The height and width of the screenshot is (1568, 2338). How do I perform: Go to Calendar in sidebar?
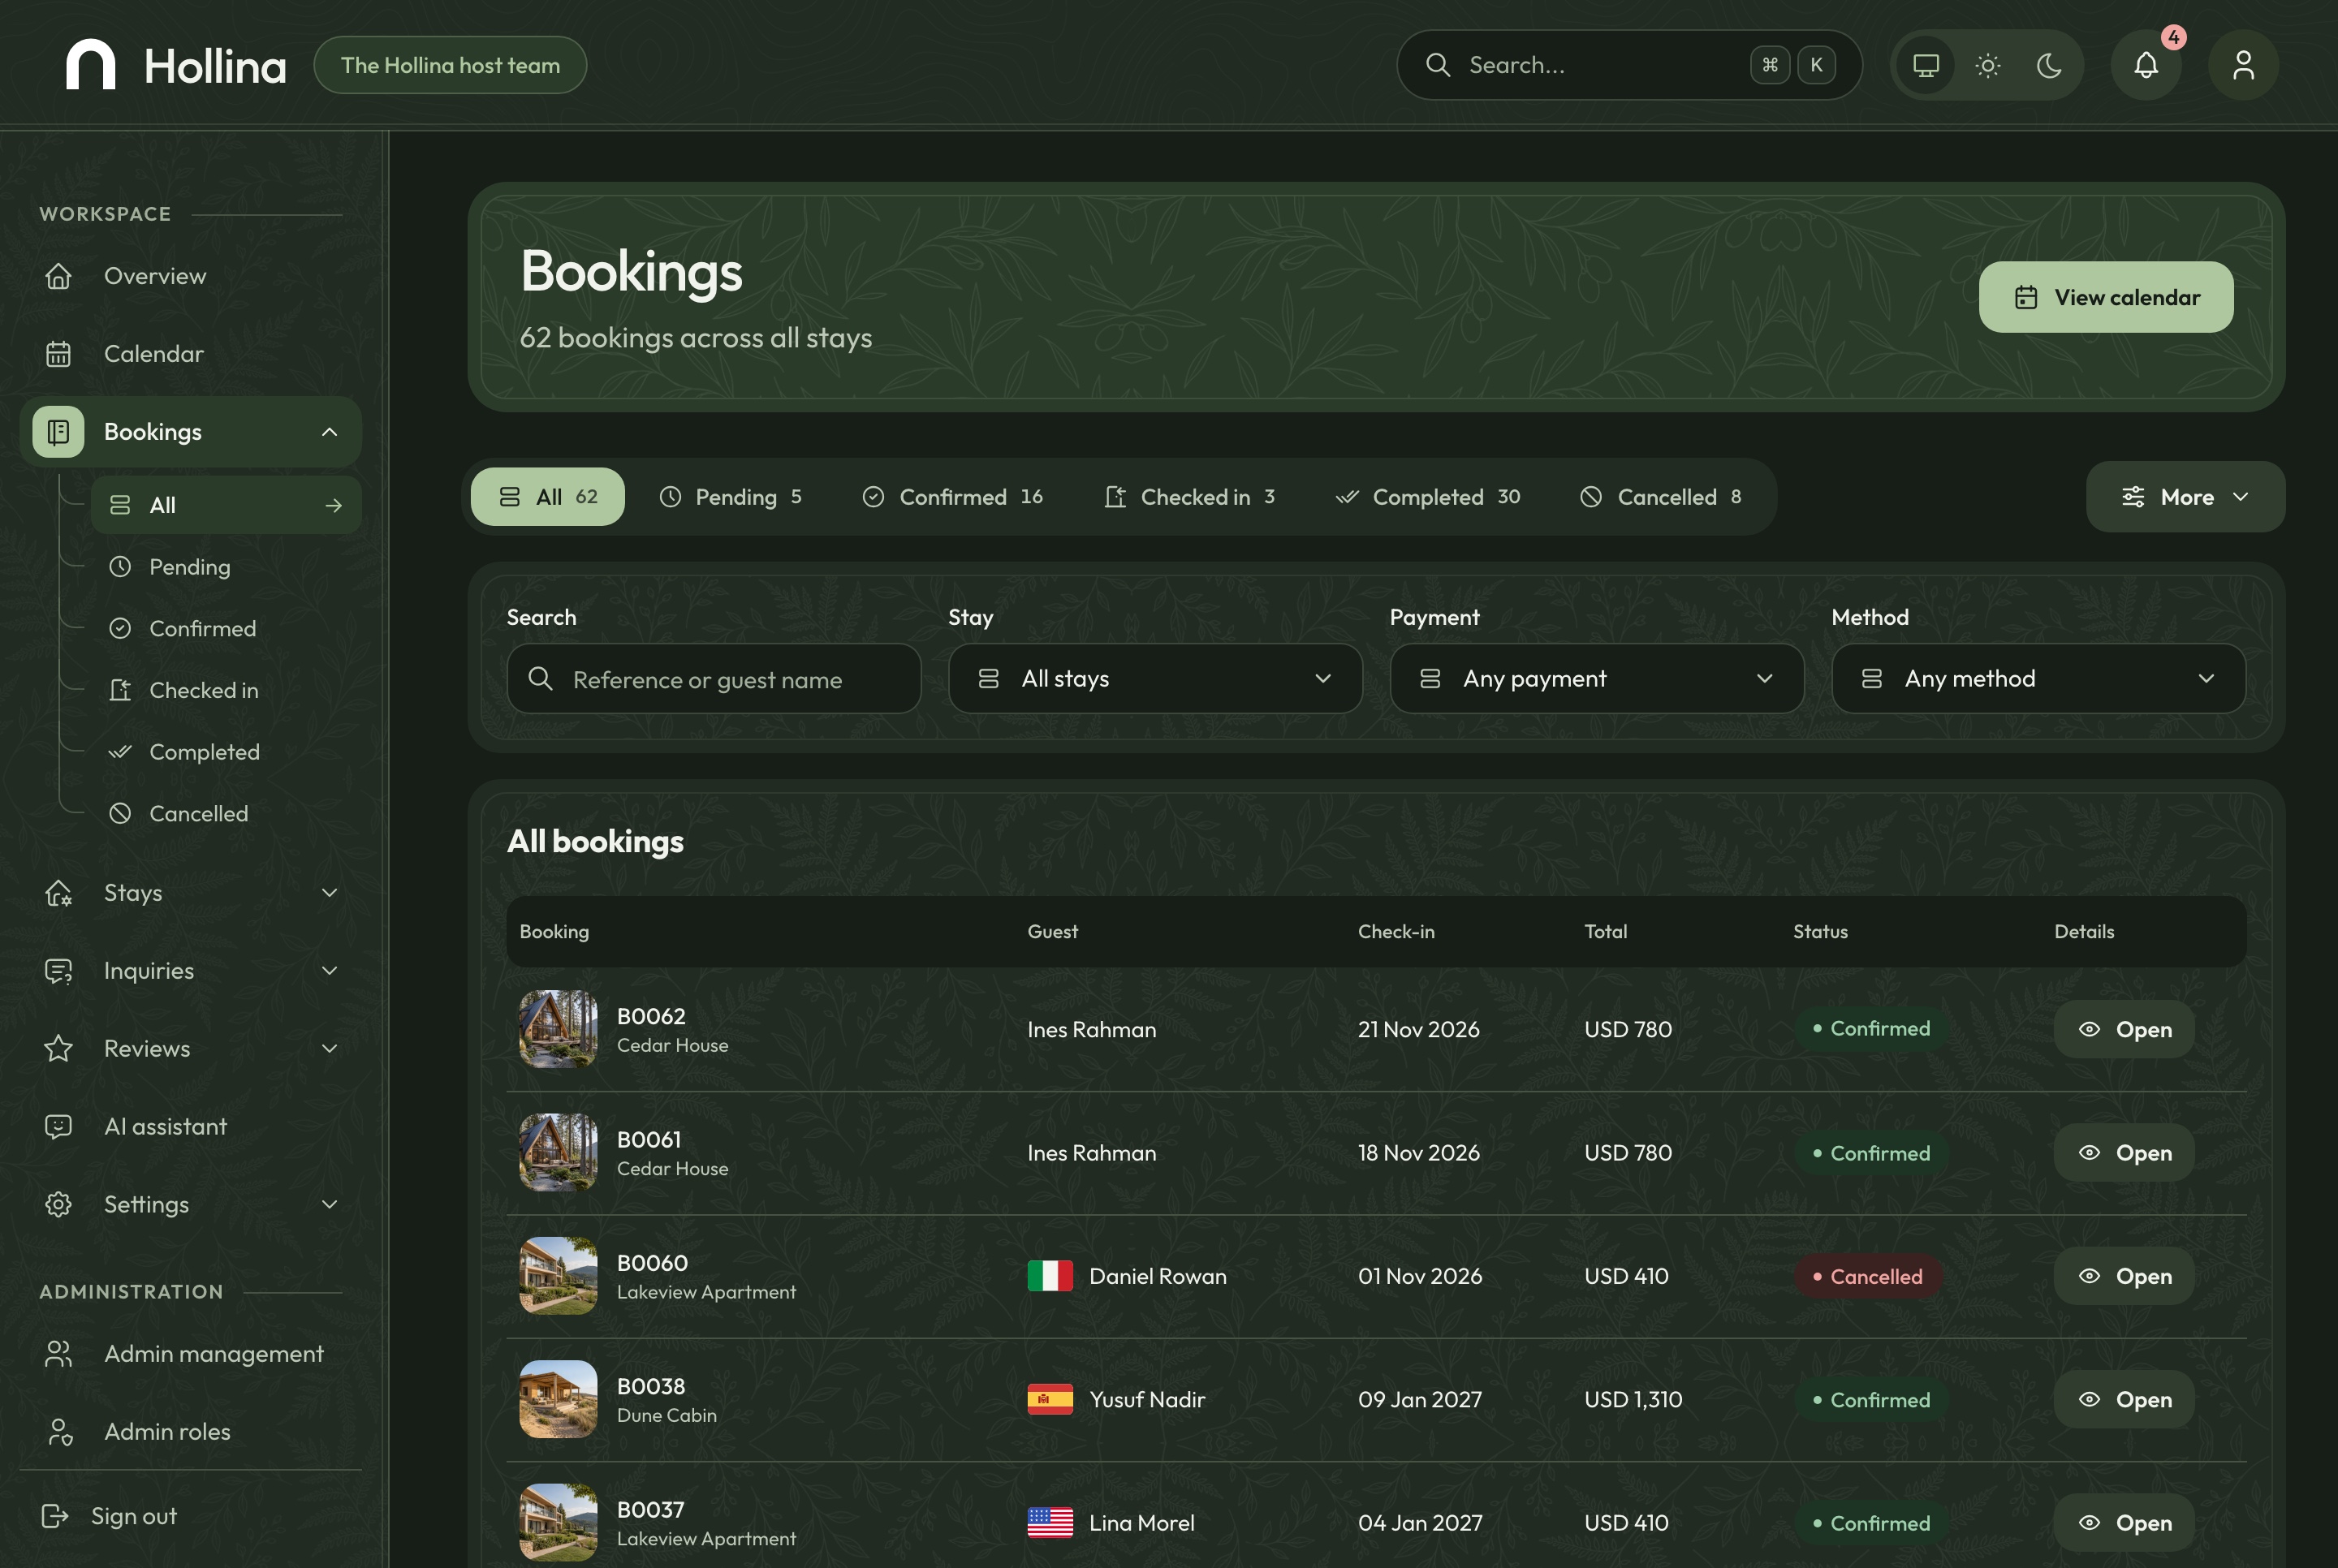(190, 354)
